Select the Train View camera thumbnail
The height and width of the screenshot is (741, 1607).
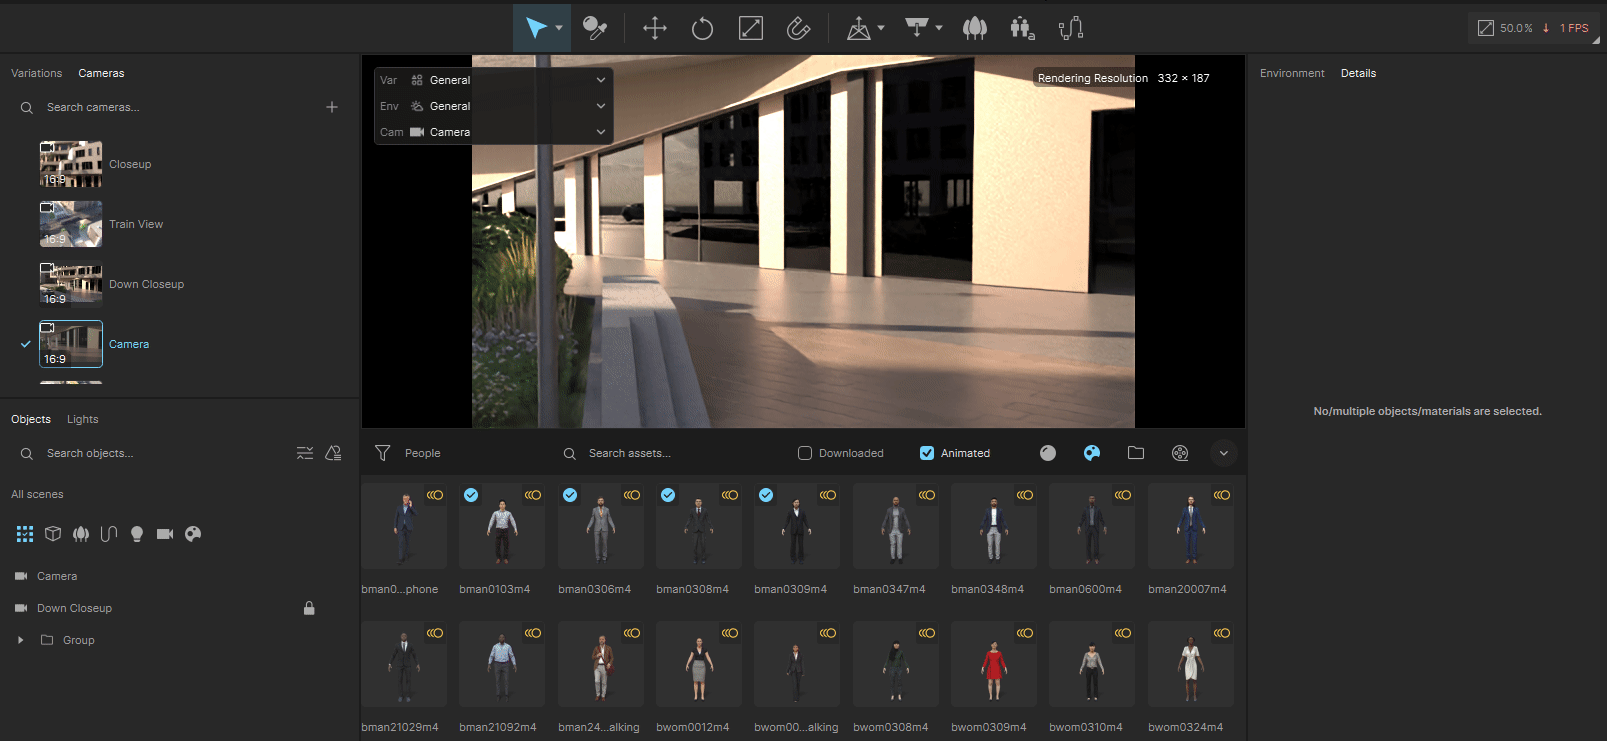click(71, 224)
